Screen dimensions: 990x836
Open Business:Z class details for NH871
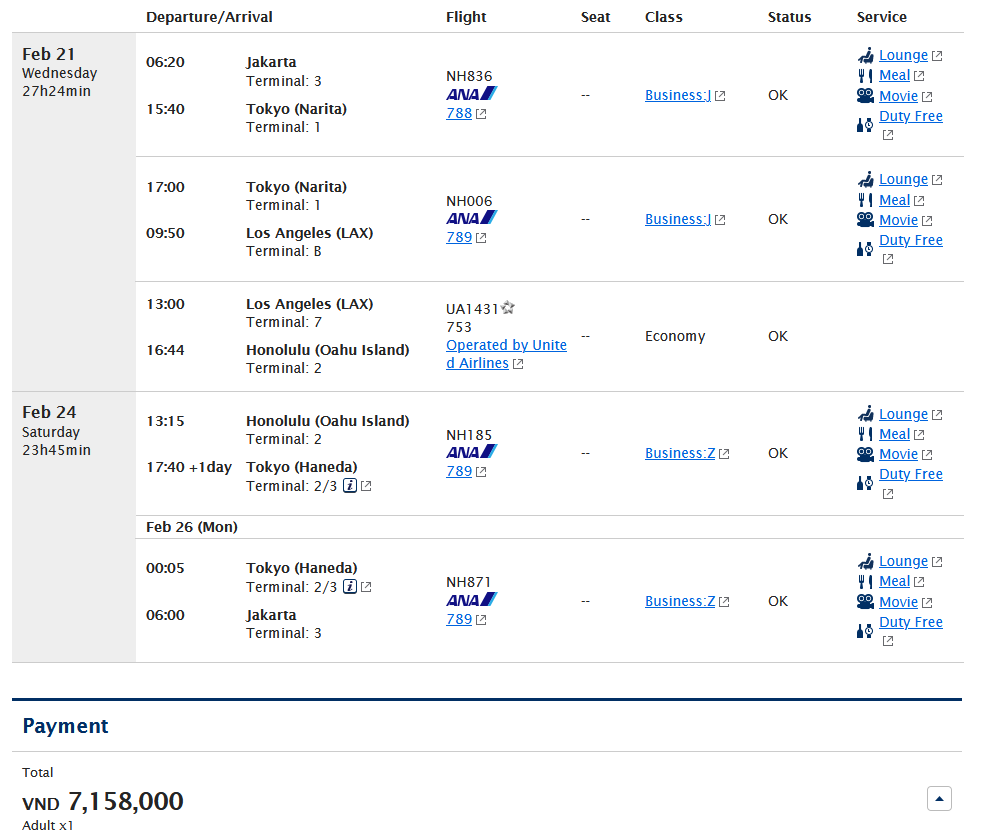tap(680, 601)
